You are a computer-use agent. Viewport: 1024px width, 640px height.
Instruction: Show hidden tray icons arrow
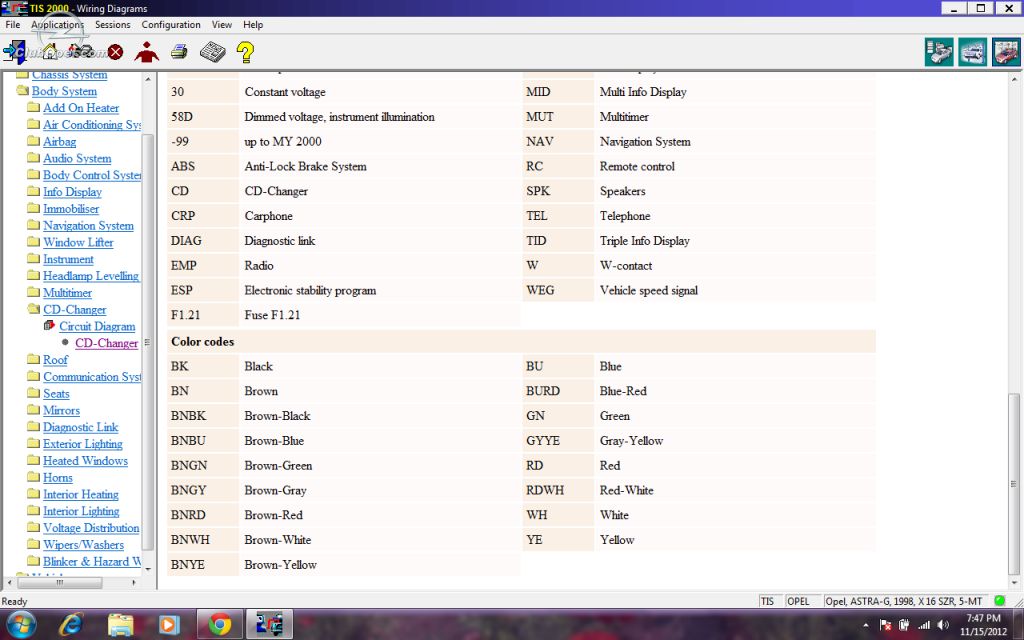866,625
